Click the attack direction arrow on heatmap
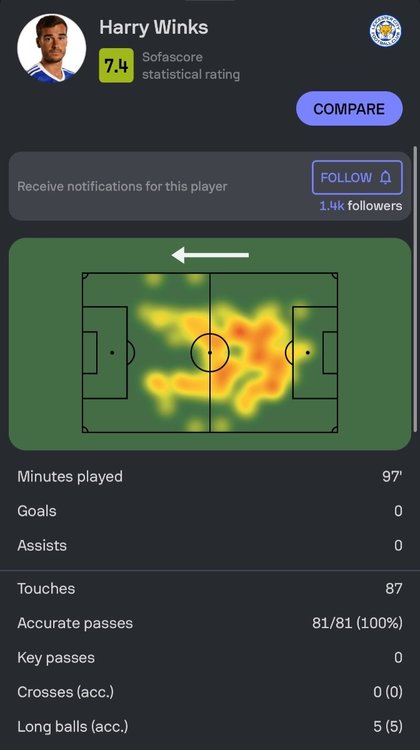 click(210, 255)
